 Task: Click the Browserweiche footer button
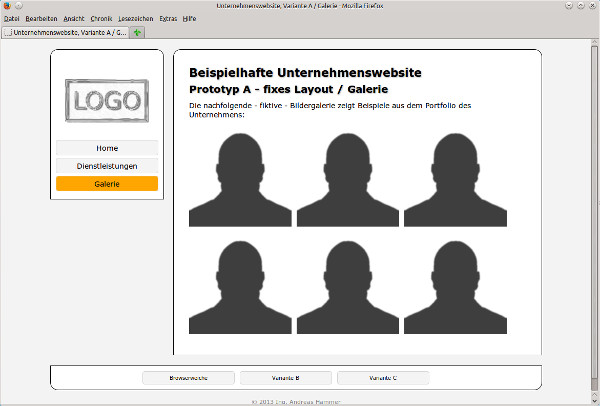(x=188, y=378)
